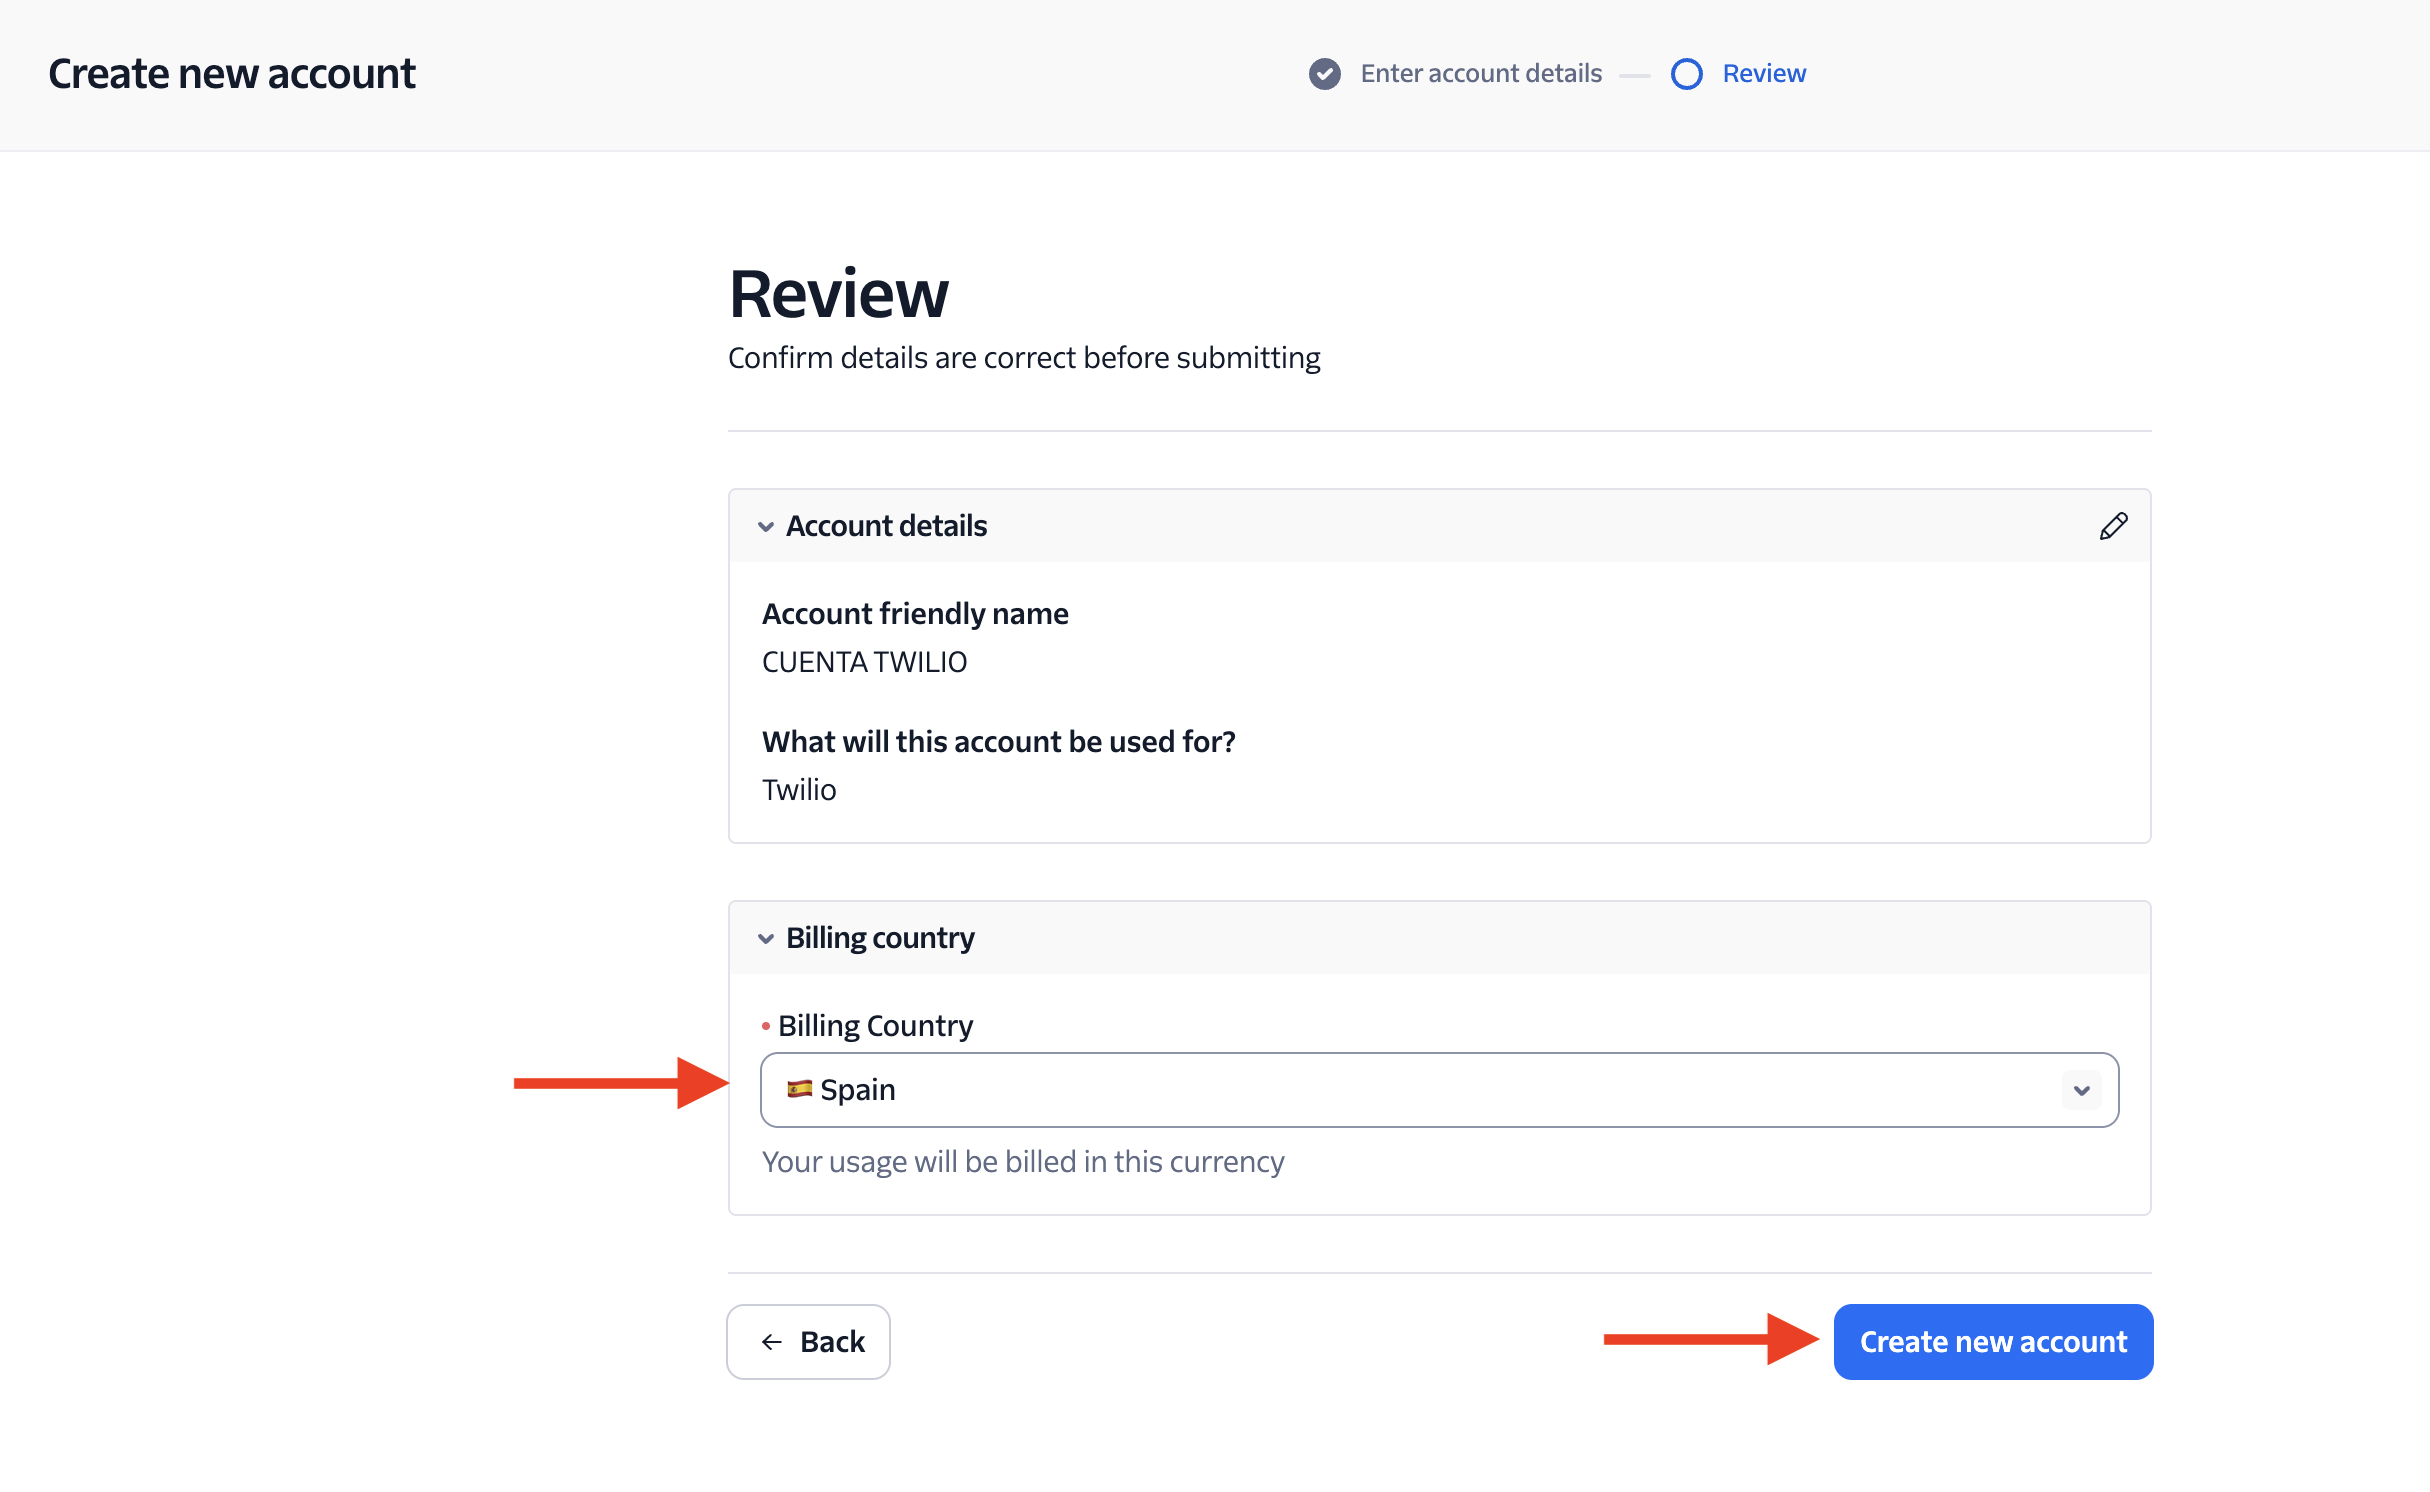This screenshot has height=1492, width=2430.
Task: Open the Spain country select box
Action: pyautogui.click(x=1400, y=1090)
